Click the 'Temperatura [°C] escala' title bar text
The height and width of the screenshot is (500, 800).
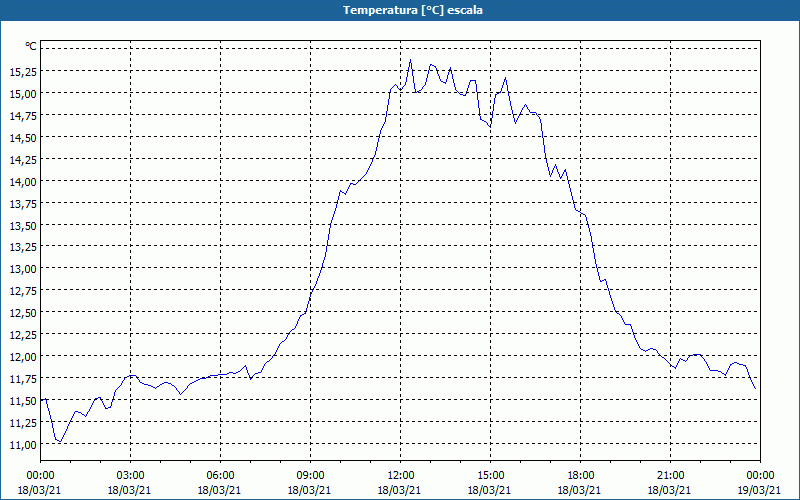point(413,10)
